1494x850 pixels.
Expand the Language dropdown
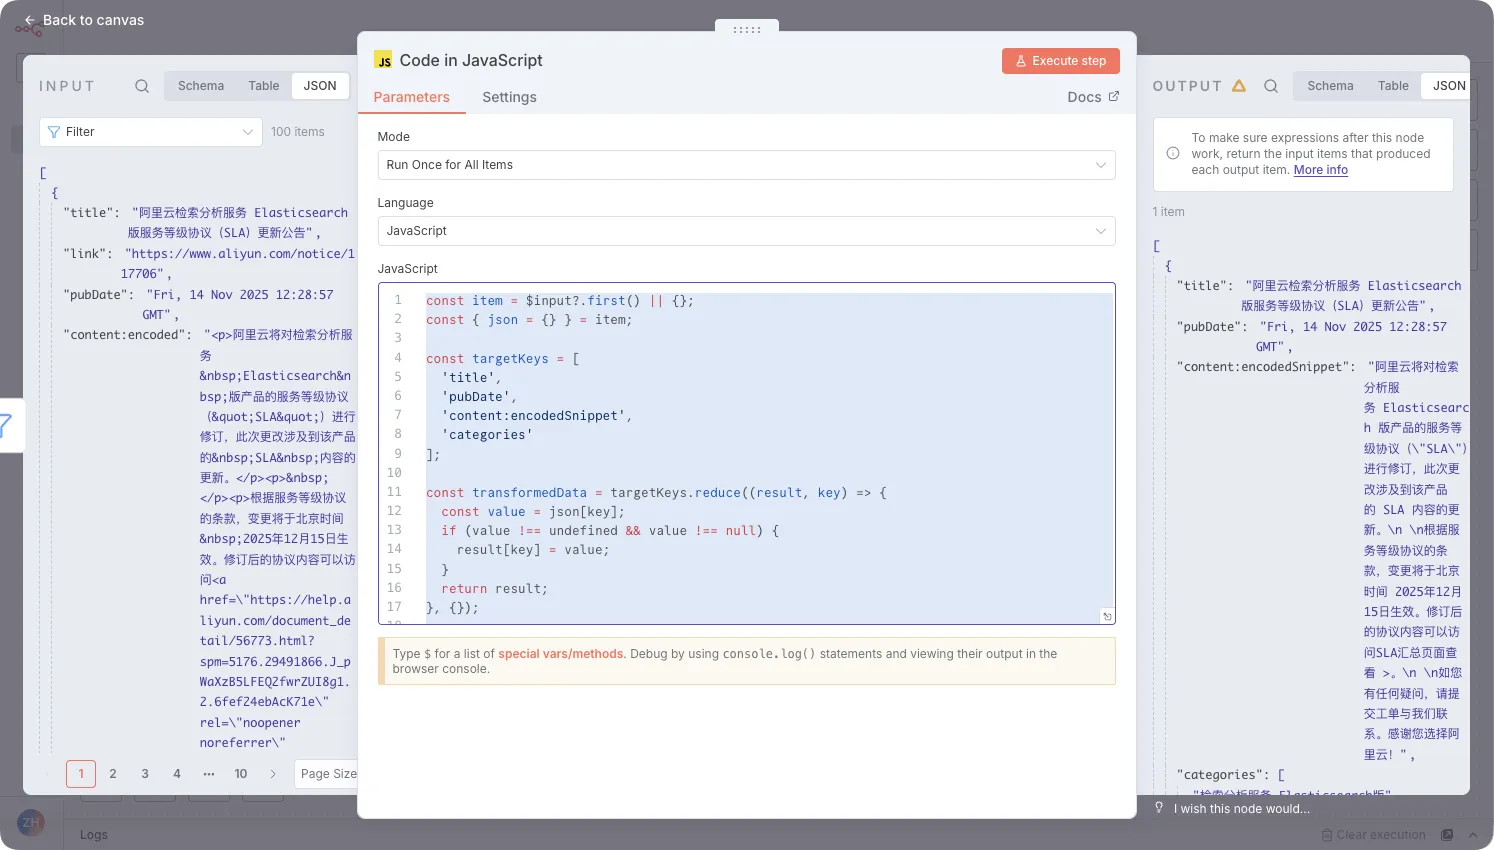pyautogui.click(x=746, y=231)
